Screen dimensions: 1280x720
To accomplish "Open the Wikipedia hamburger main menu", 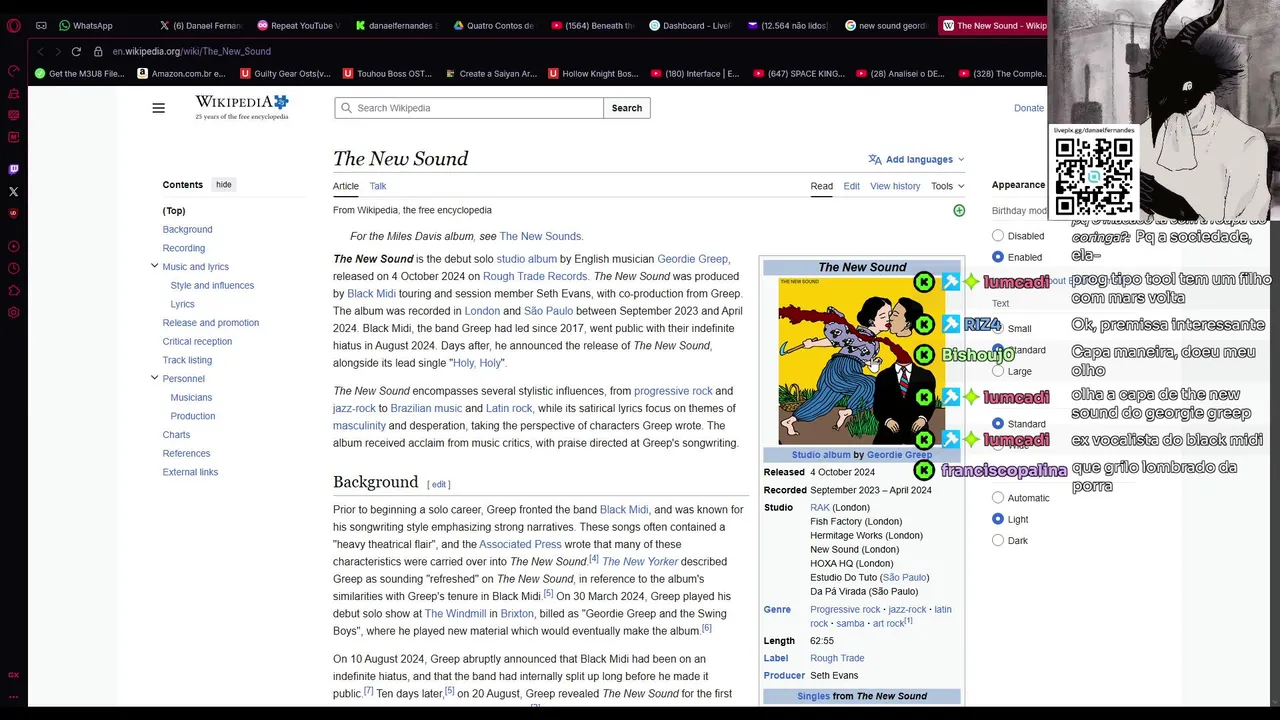I will [x=158, y=108].
